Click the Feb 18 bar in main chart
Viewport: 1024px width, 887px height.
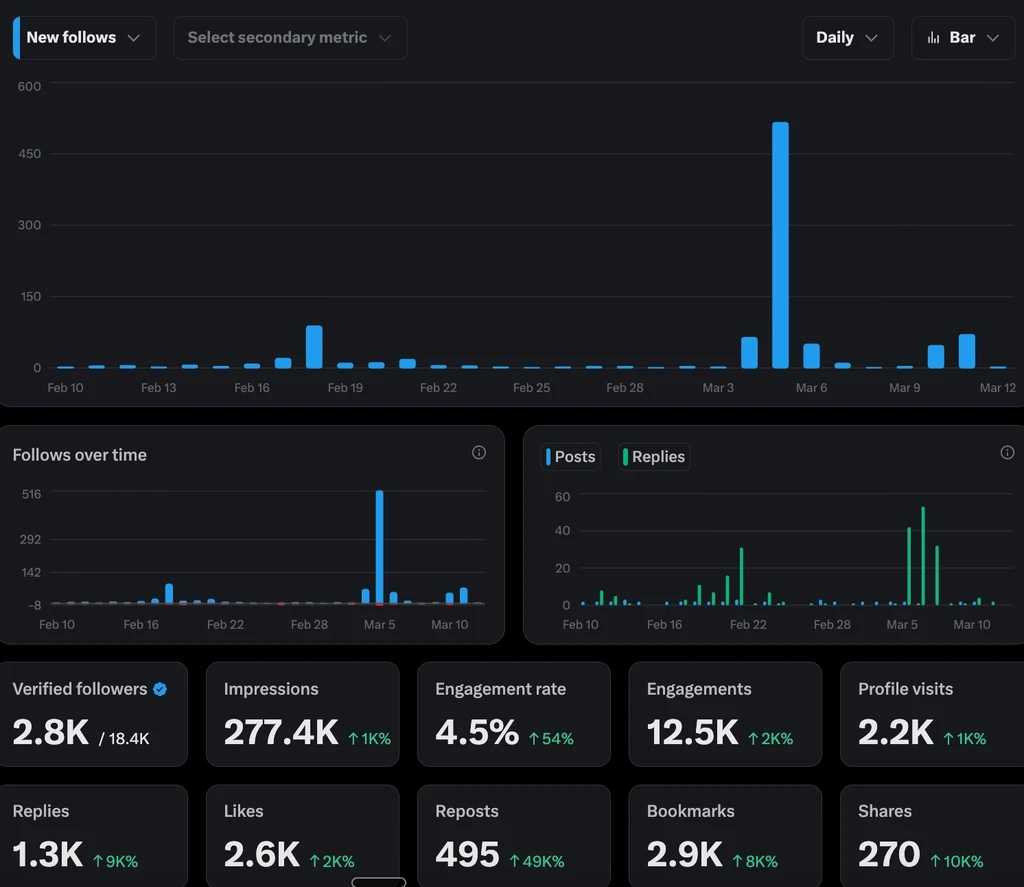tap(314, 347)
